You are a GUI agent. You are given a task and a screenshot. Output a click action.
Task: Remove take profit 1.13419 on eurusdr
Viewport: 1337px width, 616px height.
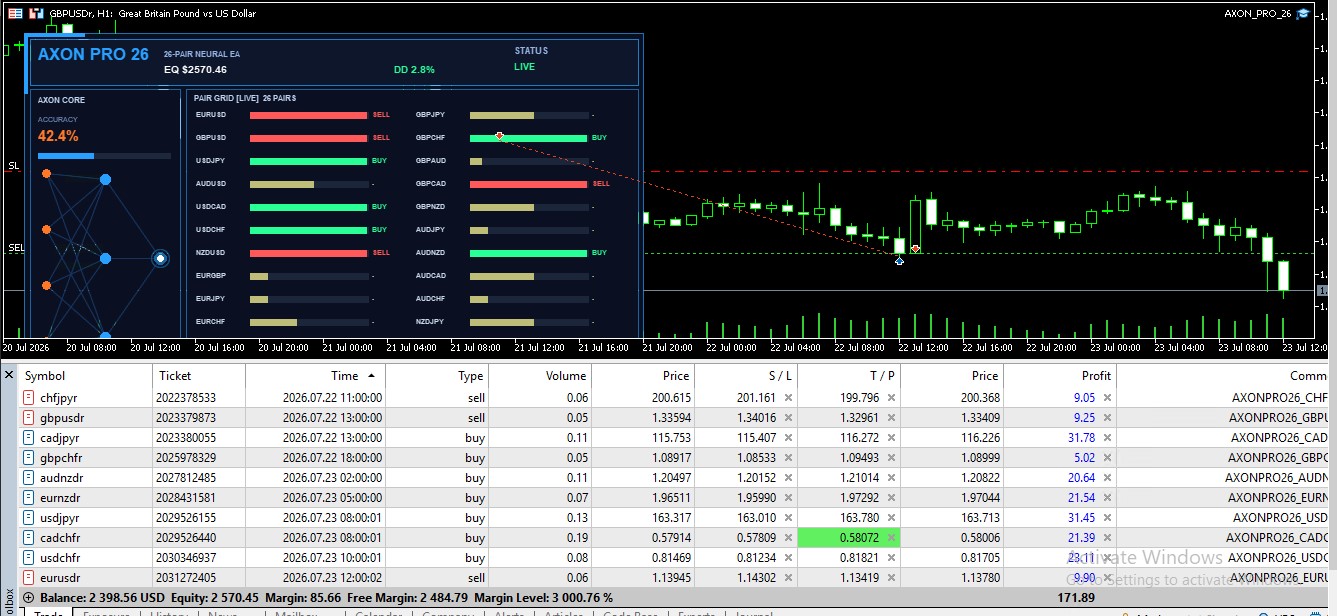click(x=891, y=578)
